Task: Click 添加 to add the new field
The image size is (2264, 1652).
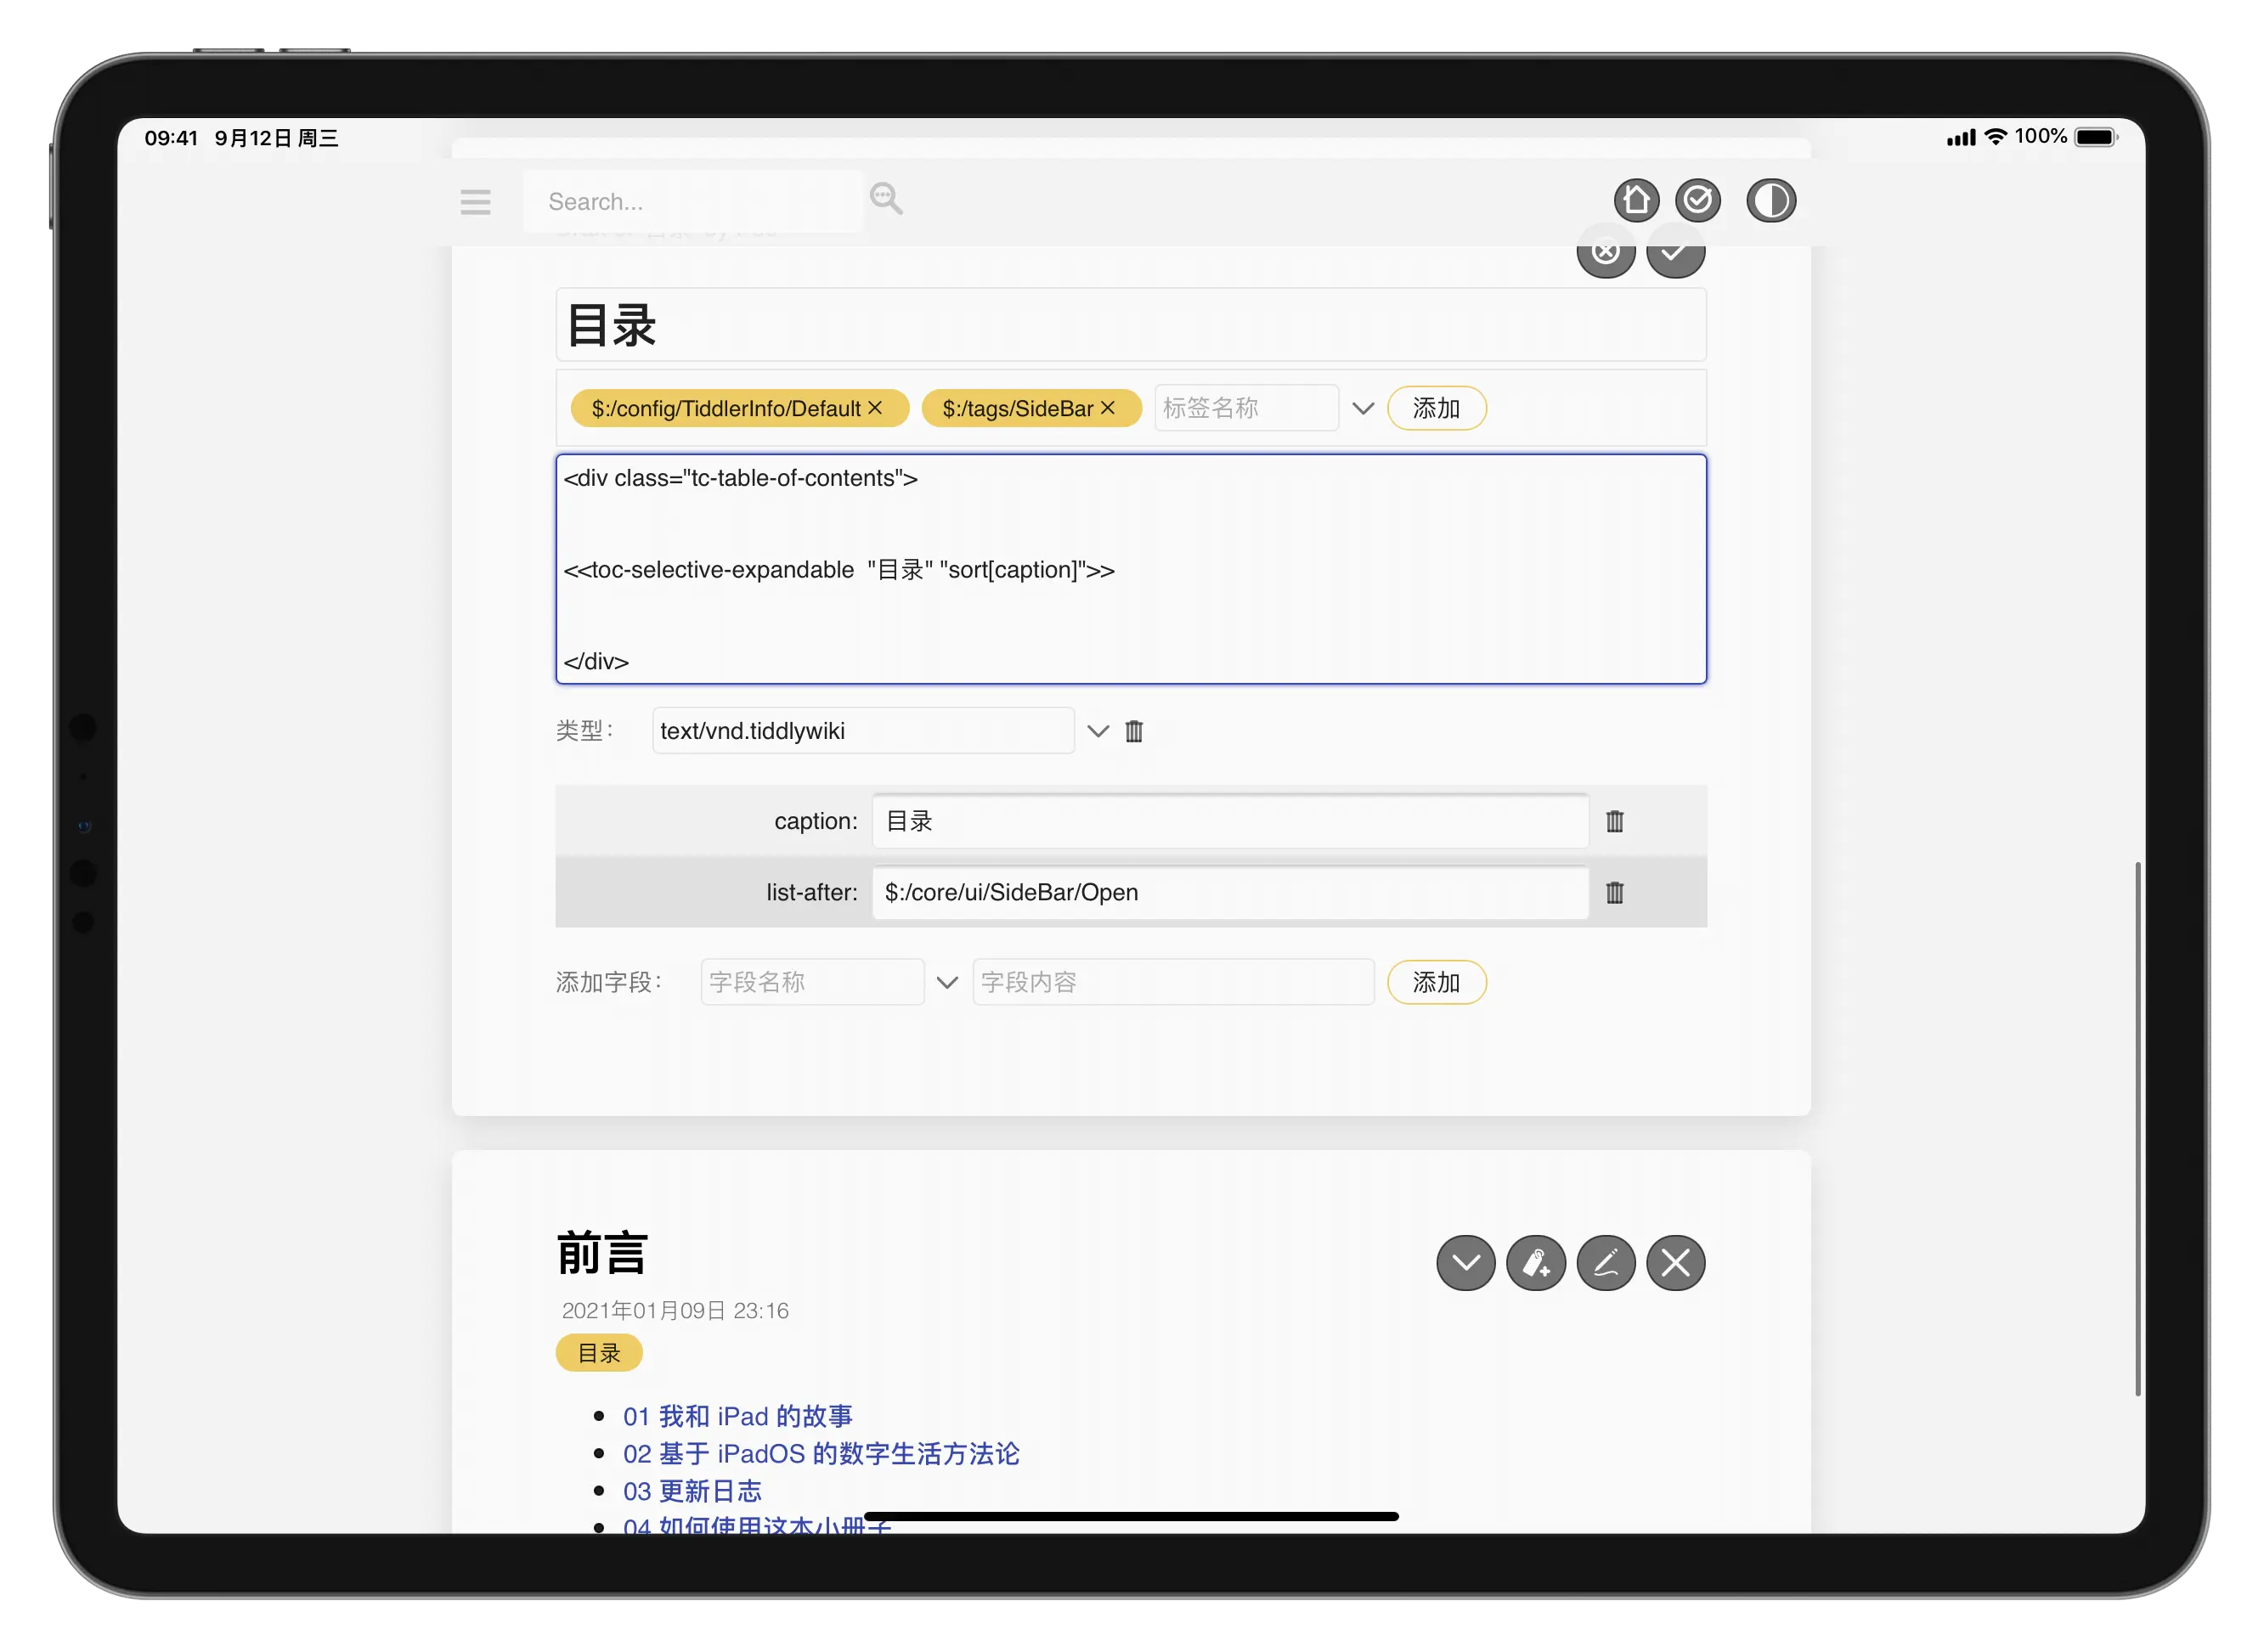Action: point(1436,982)
